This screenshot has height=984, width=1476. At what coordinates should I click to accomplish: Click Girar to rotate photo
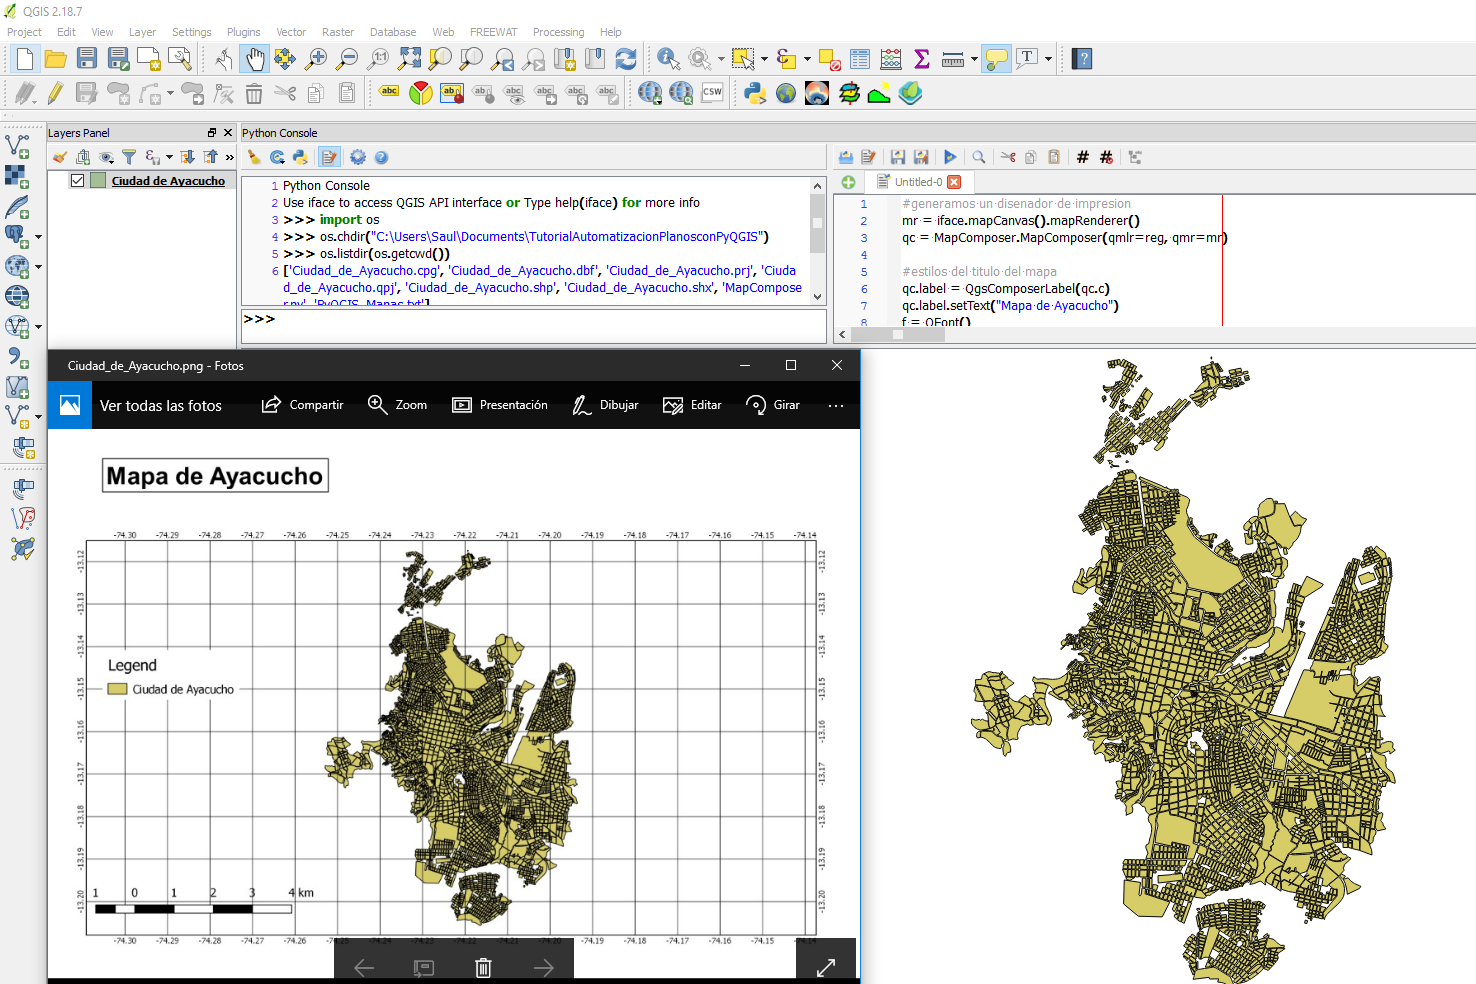[x=772, y=405]
